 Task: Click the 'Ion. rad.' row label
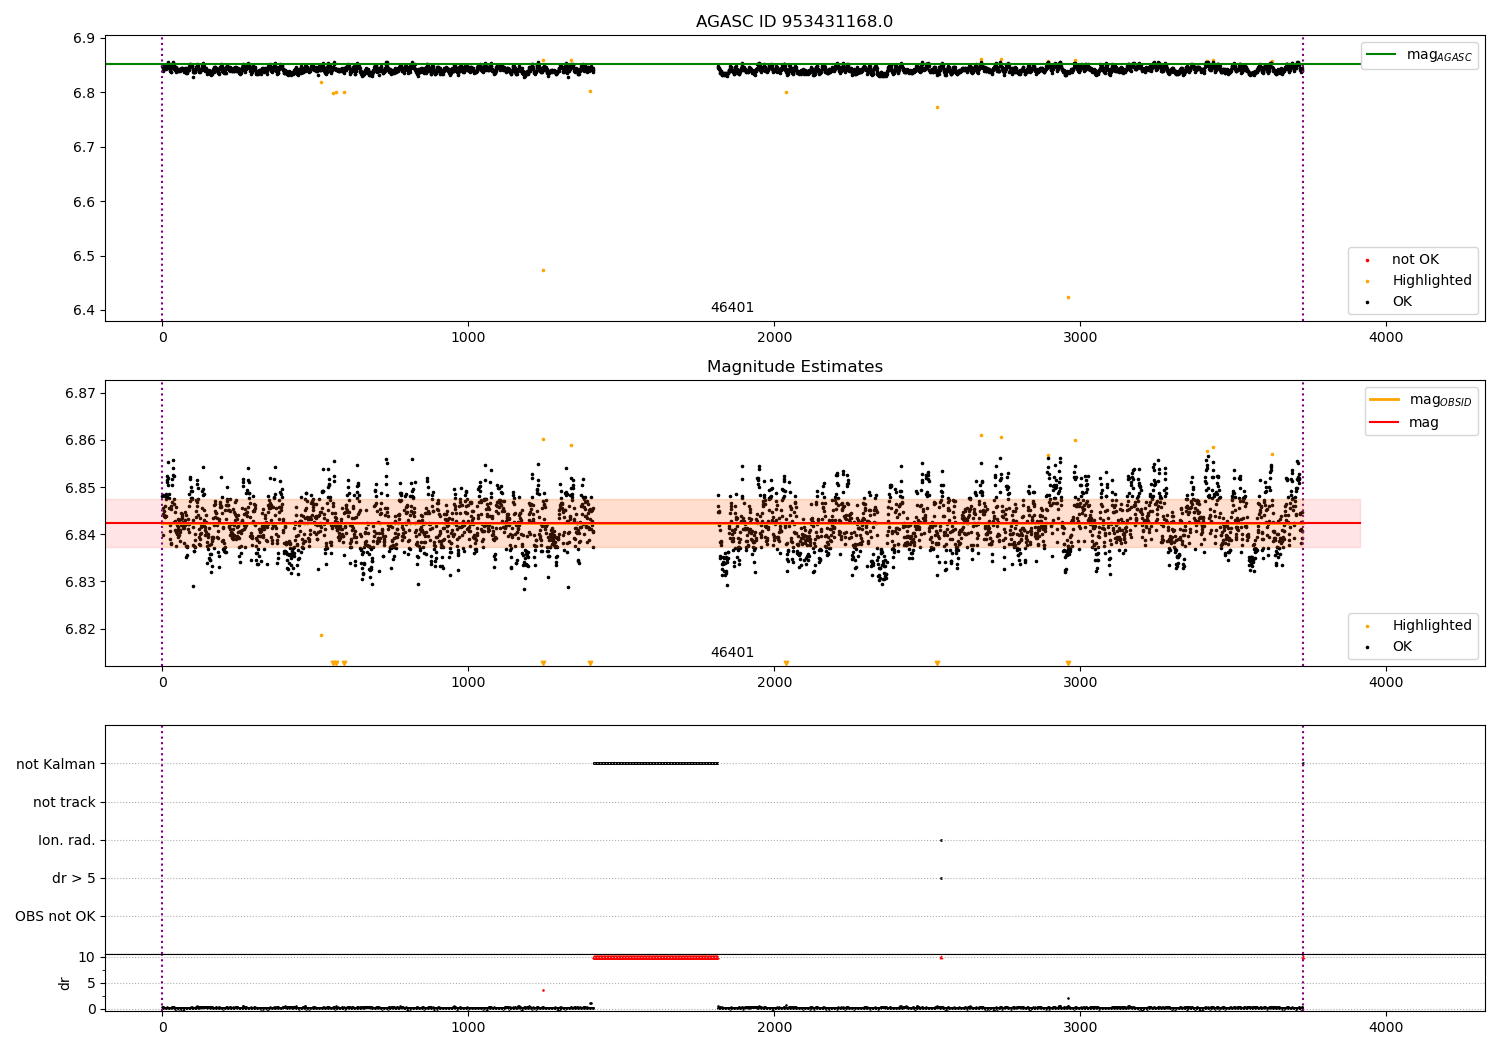[x=67, y=840]
